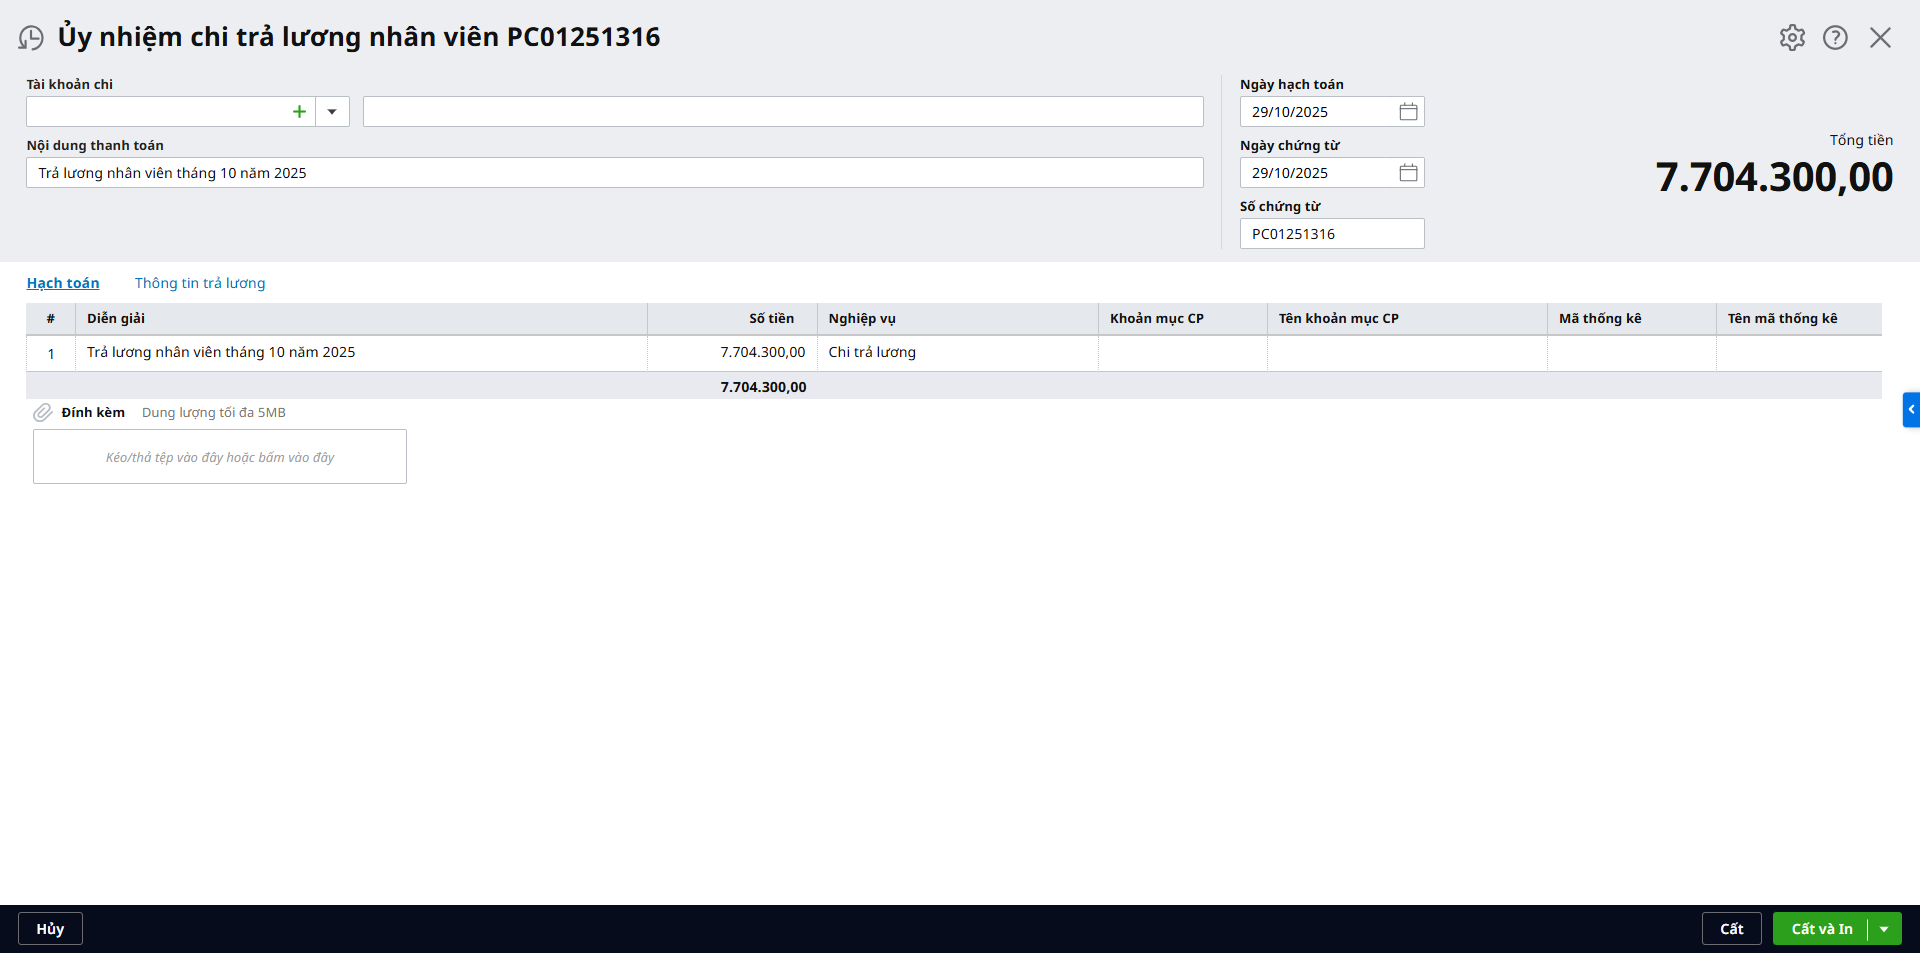Expand the Tài khoản chi dropdown
Viewport: 1920px width, 953px height.
click(x=332, y=112)
